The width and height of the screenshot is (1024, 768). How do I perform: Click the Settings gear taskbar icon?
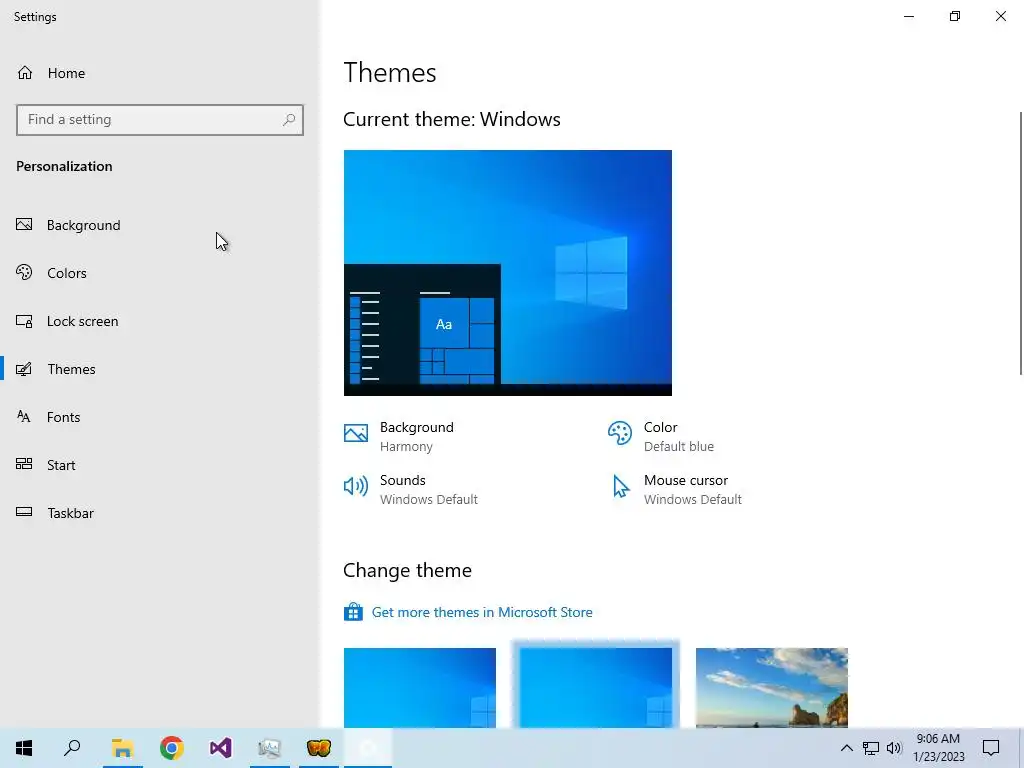[x=368, y=748]
